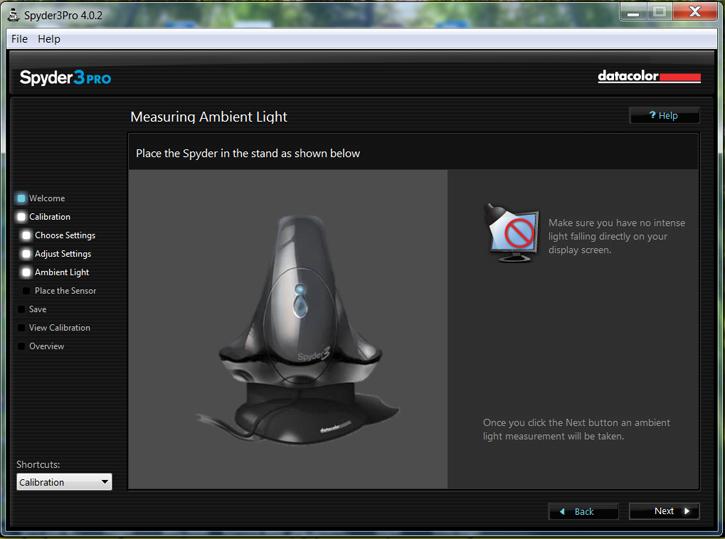Click the Ambient Light step indicator box
725x539 pixels.
[26, 272]
